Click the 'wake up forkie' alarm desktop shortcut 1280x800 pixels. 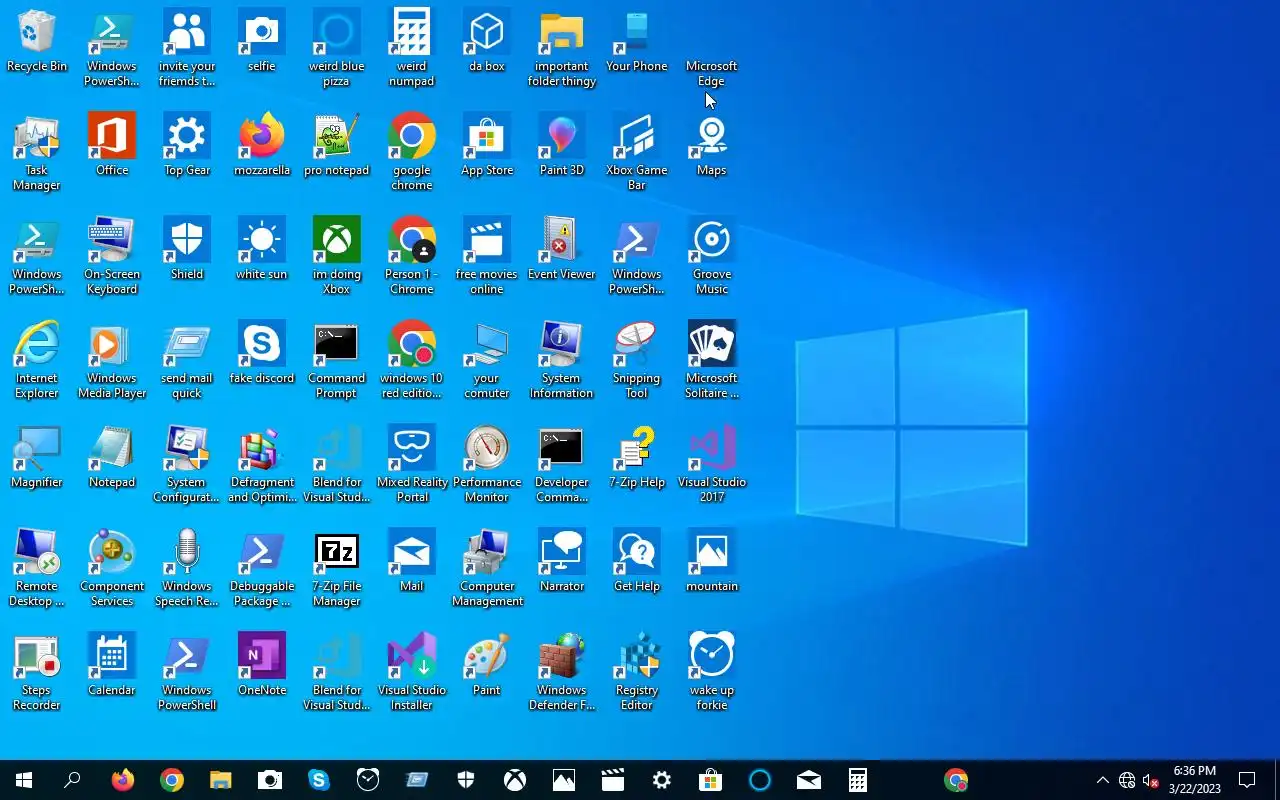712,671
